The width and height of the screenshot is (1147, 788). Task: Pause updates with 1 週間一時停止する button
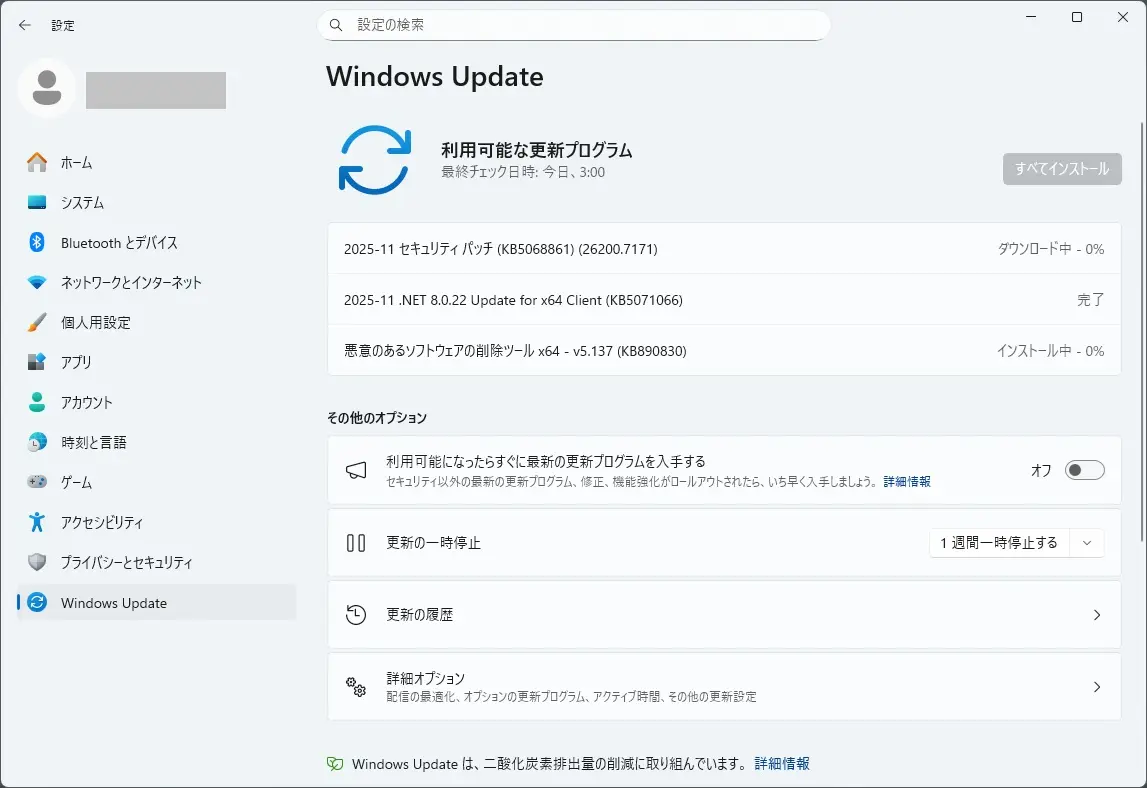point(999,543)
